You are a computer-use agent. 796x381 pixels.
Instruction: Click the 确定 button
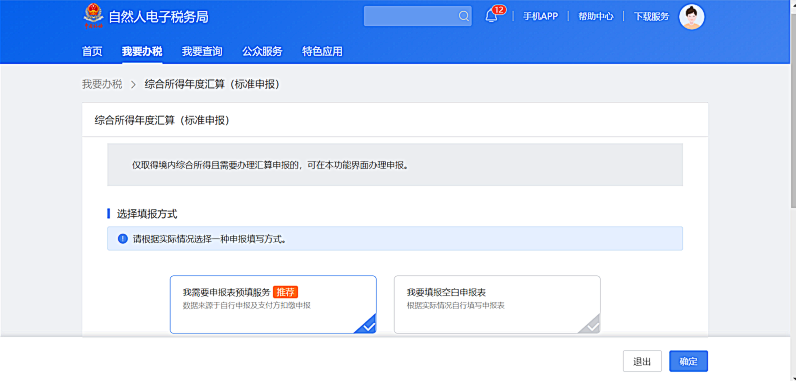[x=688, y=361]
